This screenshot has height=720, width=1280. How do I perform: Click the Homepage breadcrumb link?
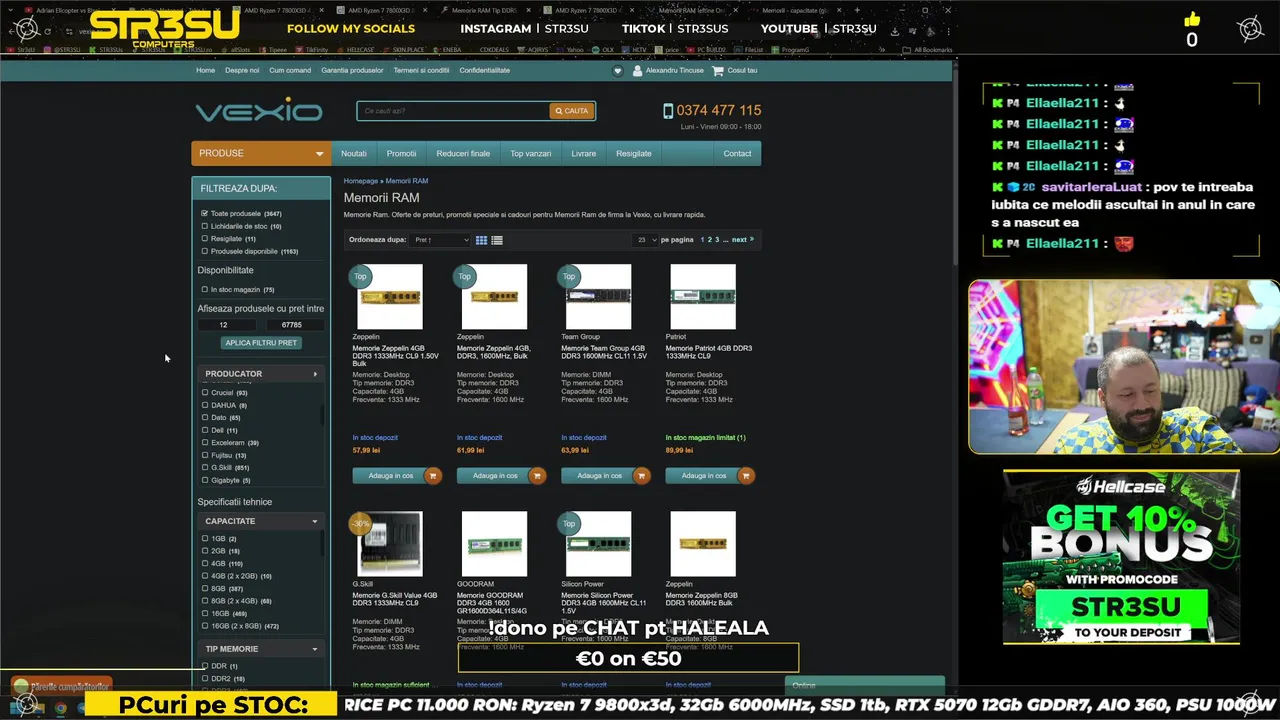click(x=361, y=181)
